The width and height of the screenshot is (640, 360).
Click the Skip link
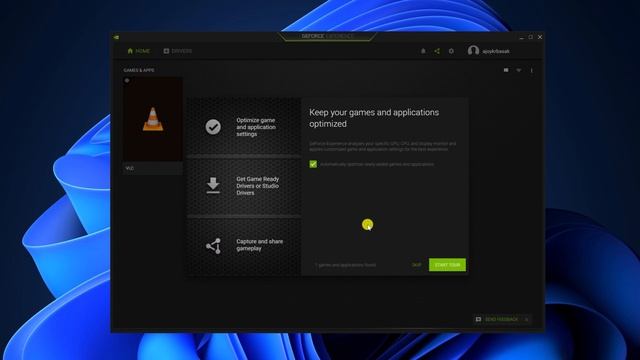[416, 265]
